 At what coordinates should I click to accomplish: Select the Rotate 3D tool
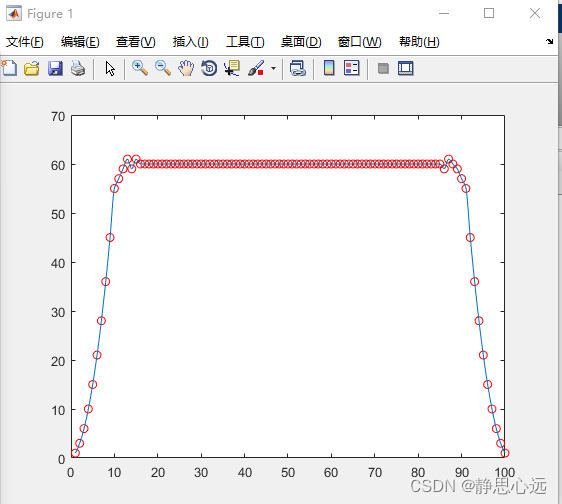click(x=209, y=68)
